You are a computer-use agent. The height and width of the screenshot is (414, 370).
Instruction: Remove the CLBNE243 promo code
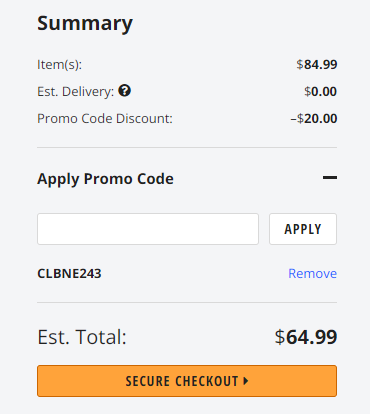click(312, 273)
